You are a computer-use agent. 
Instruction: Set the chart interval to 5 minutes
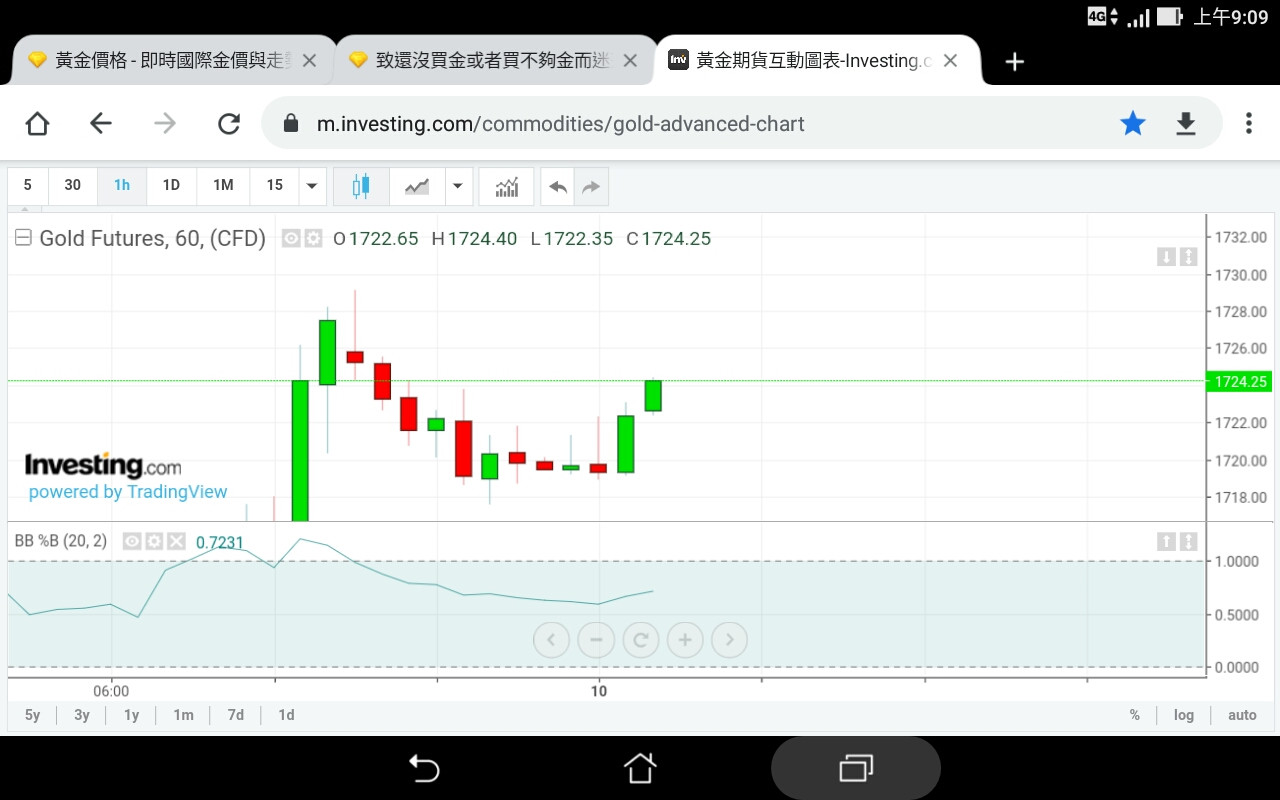[28, 185]
